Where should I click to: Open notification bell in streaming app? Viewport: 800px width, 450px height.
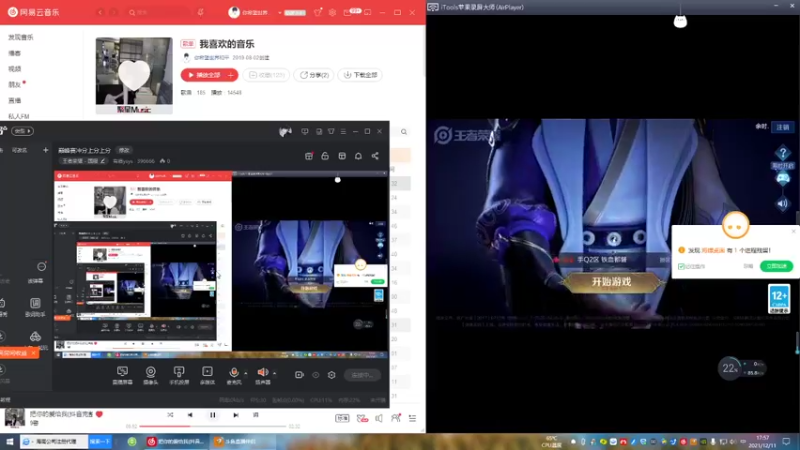point(358,156)
